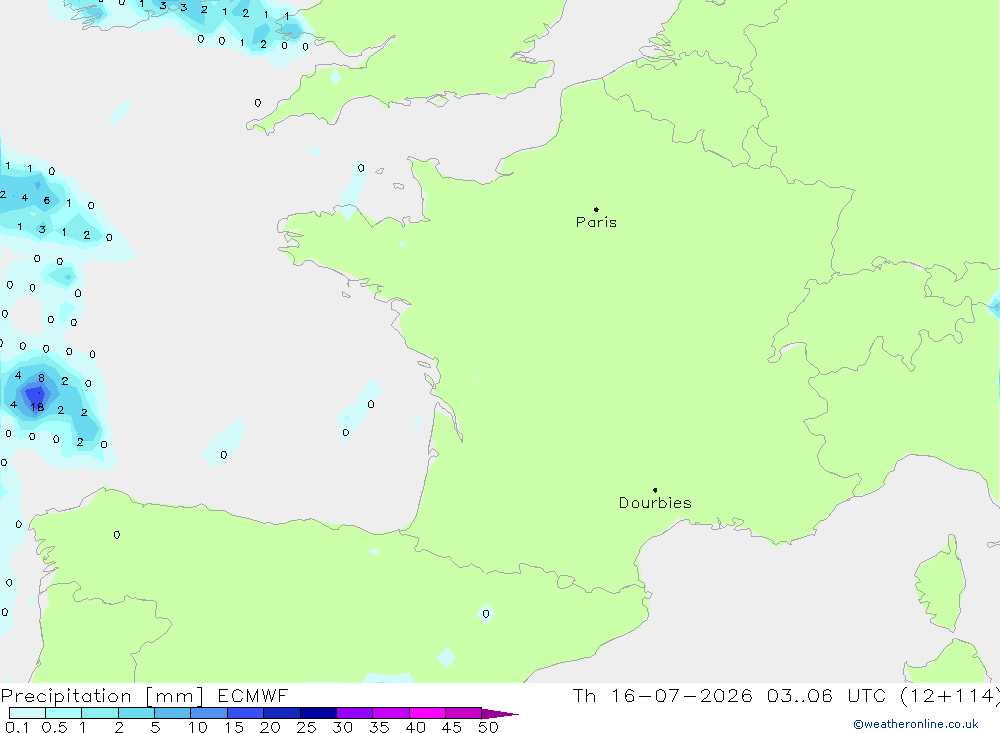Open the weatheronline.co.uk copyright link
This screenshot has height=733, width=1000.
(x=916, y=724)
